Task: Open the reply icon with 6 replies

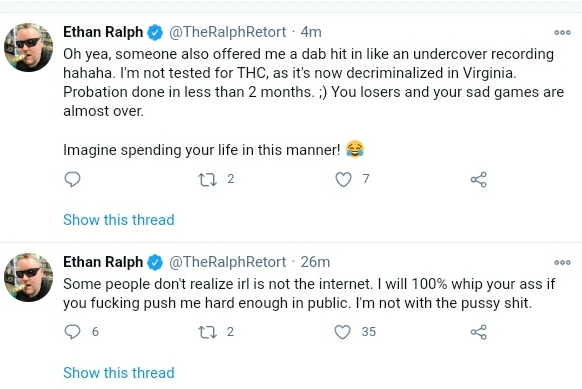Action: coord(72,332)
